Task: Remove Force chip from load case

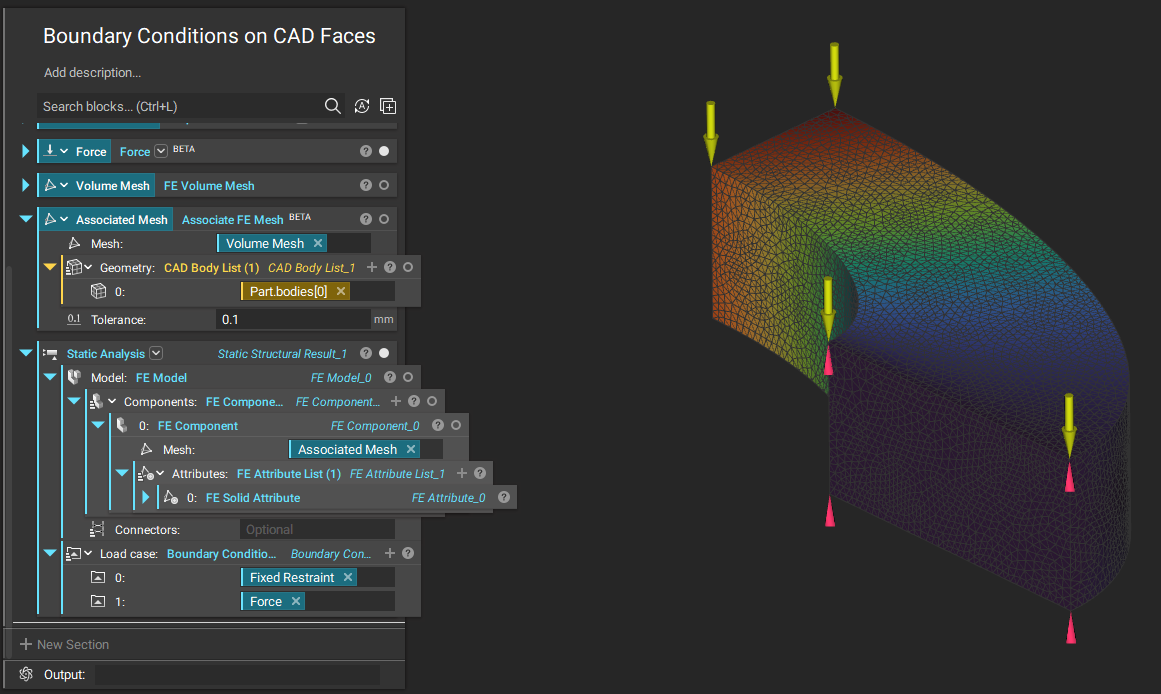Action: point(295,601)
